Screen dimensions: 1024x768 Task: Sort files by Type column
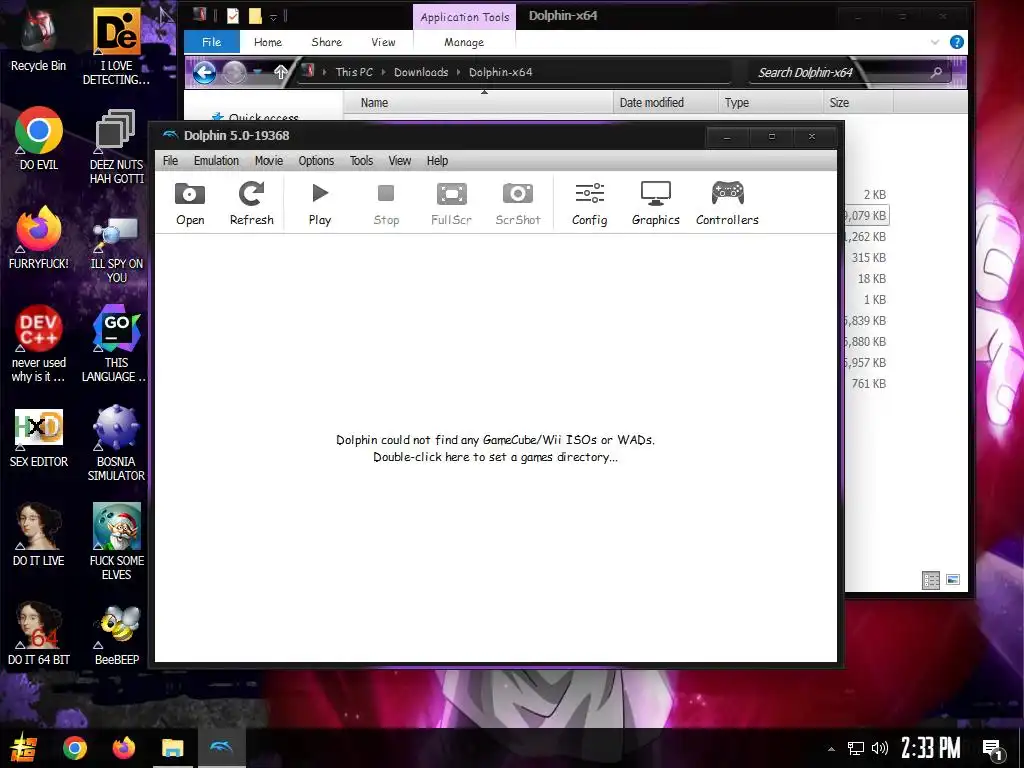(x=770, y=103)
